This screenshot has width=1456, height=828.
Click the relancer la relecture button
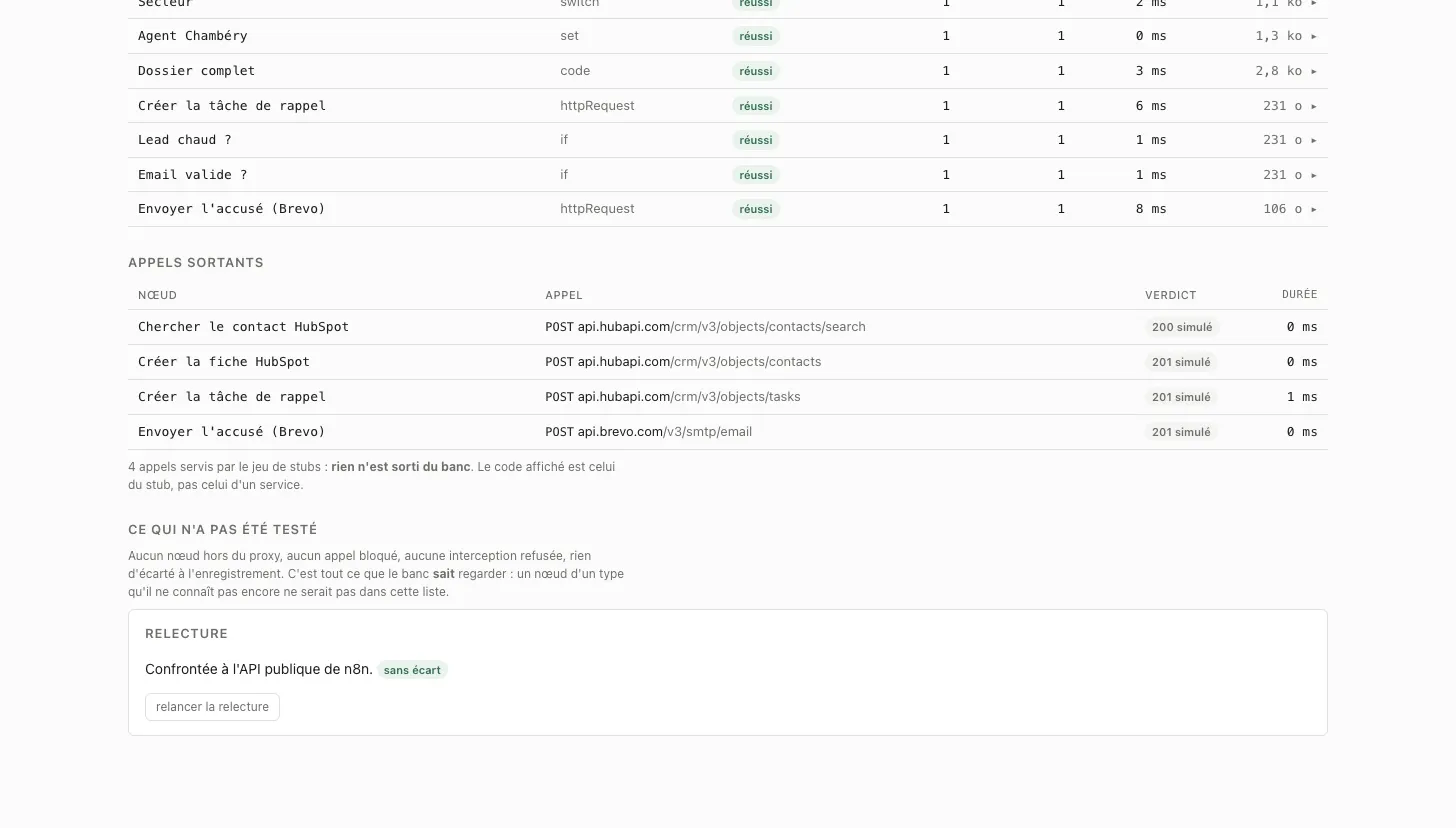212,707
